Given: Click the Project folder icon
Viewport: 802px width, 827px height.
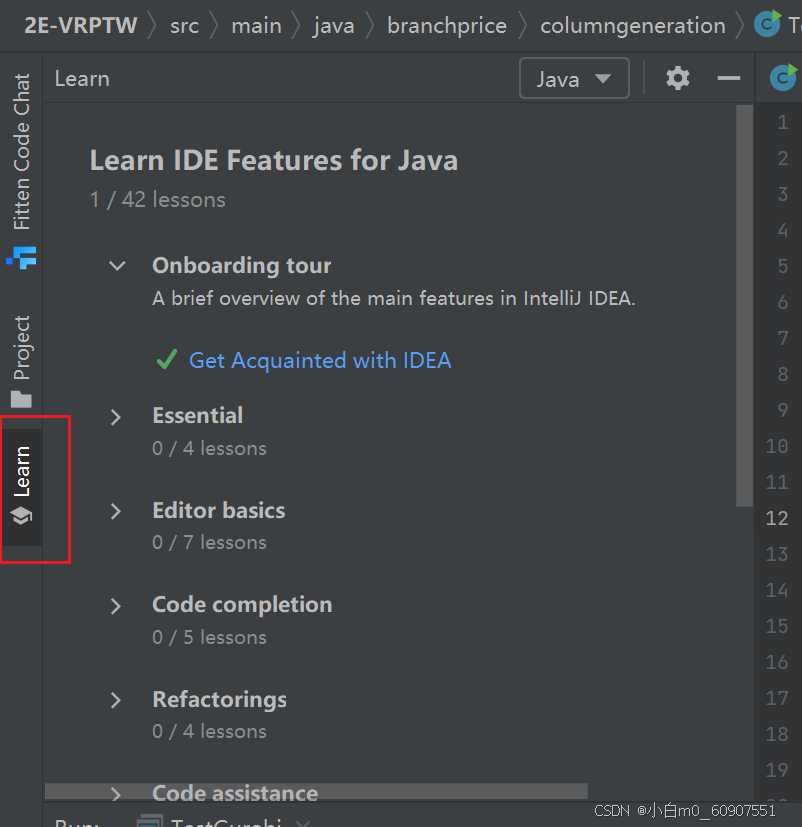Looking at the screenshot, I should coord(21,399).
